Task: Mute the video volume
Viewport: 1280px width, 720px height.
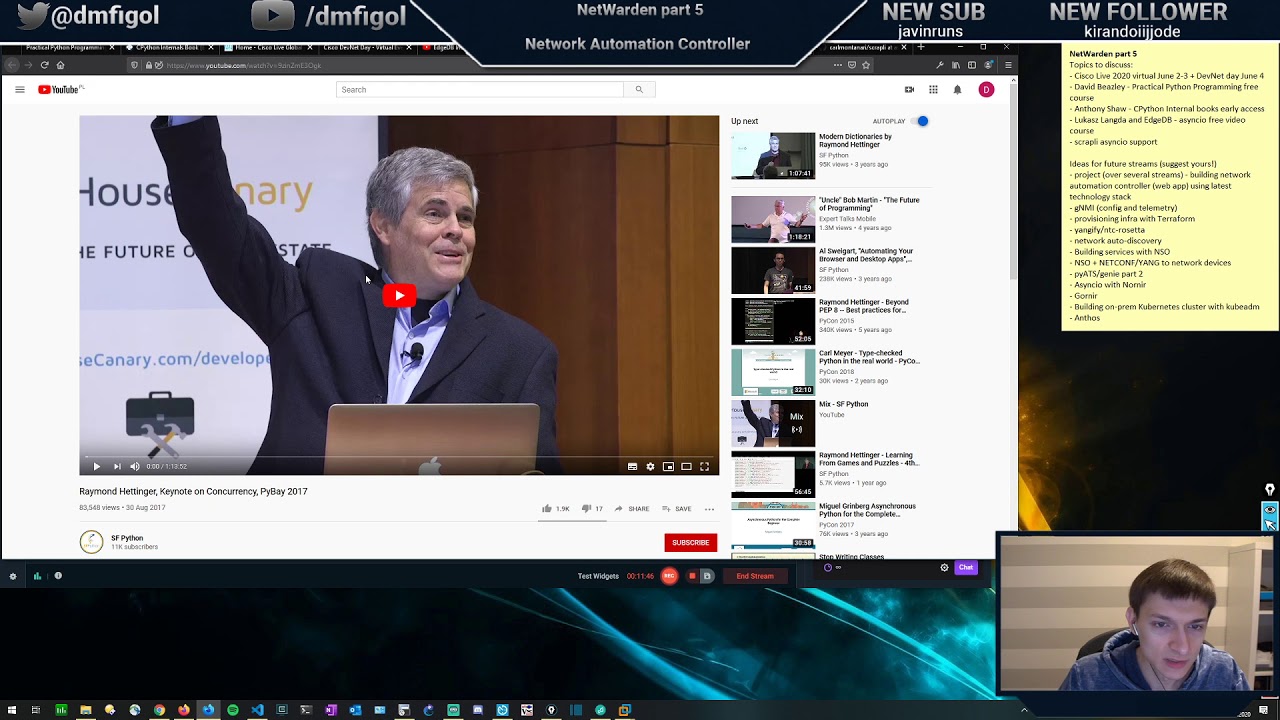Action: pyautogui.click(x=135, y=466)
